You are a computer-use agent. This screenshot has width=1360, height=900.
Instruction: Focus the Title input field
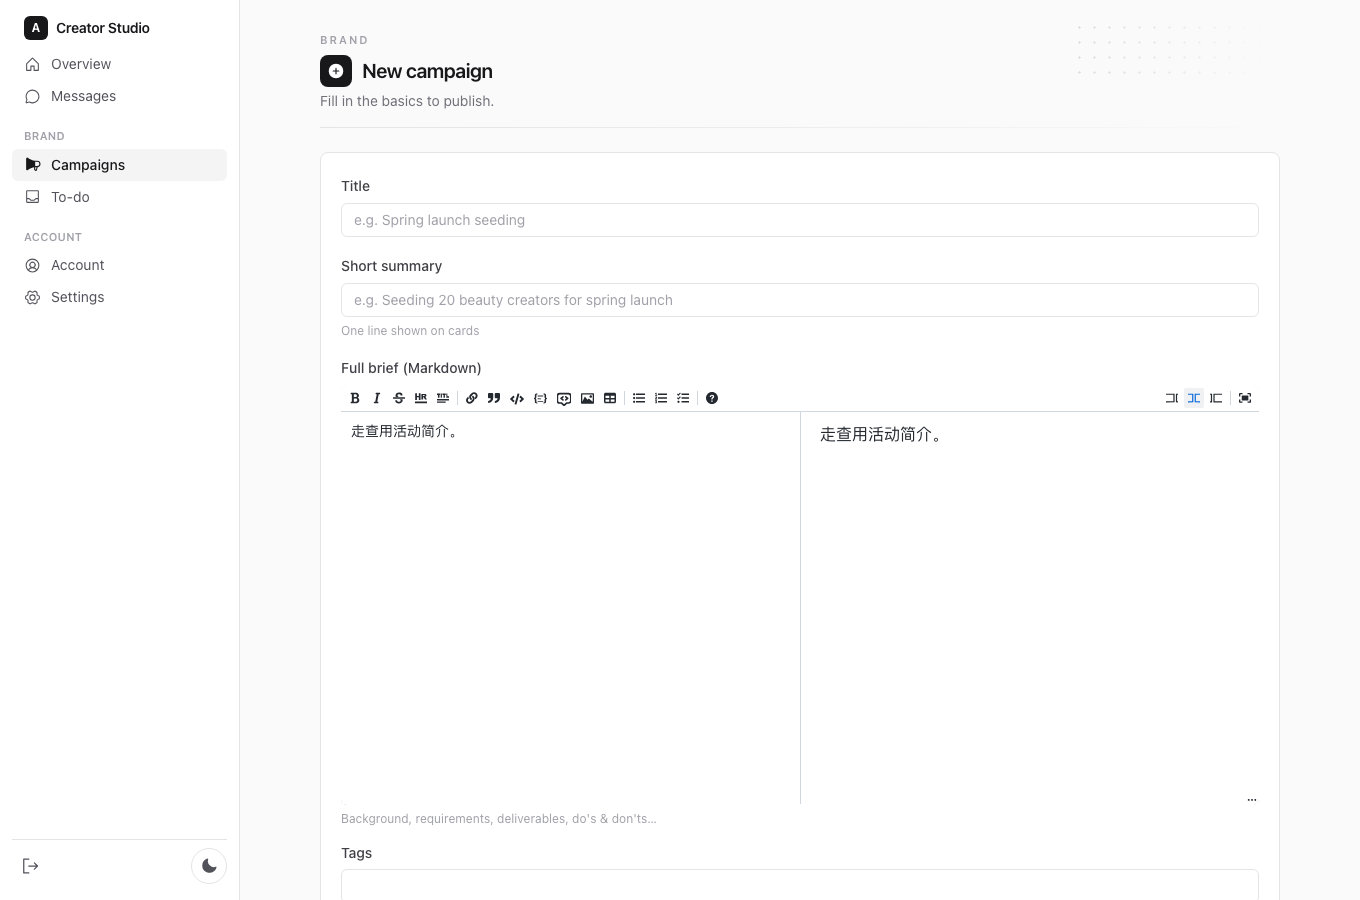(x=800, y=220)
